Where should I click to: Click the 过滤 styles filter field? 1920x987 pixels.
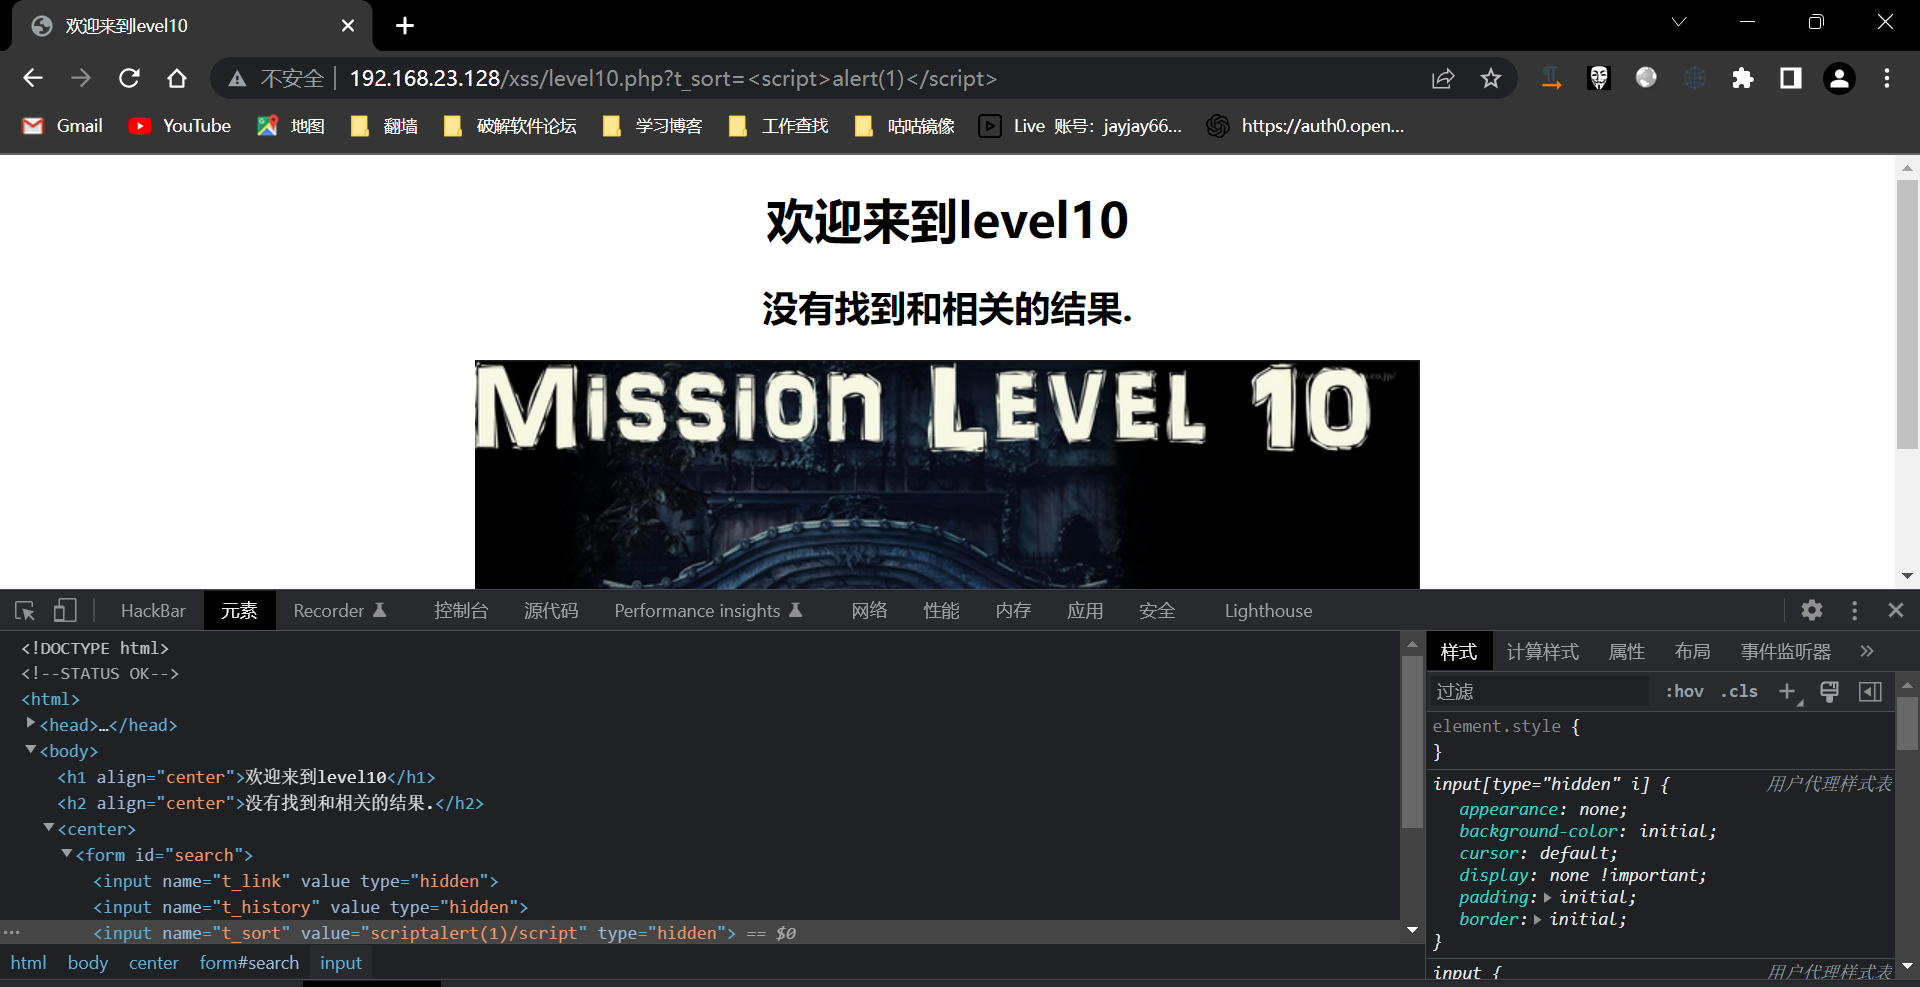(x=1540, y=691)
